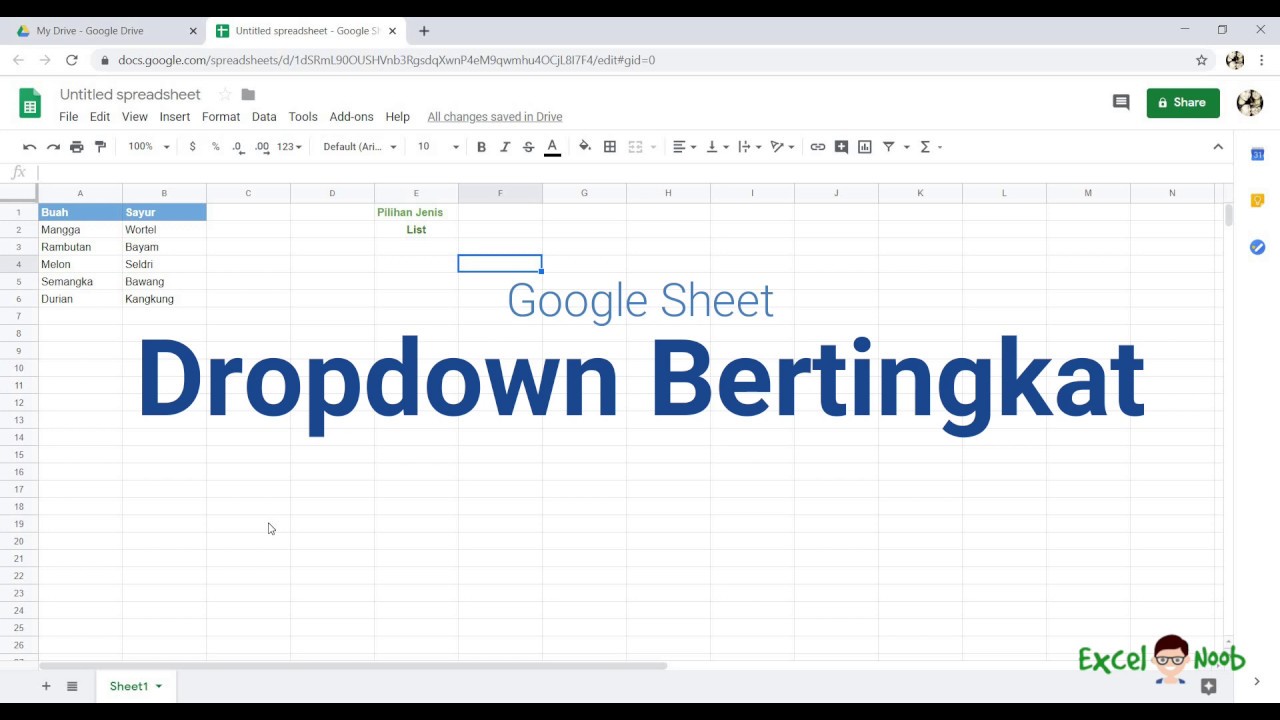This screenshot has height=720, width=1280.
Task: Toggle italic formatting
Action: [505, 147]
